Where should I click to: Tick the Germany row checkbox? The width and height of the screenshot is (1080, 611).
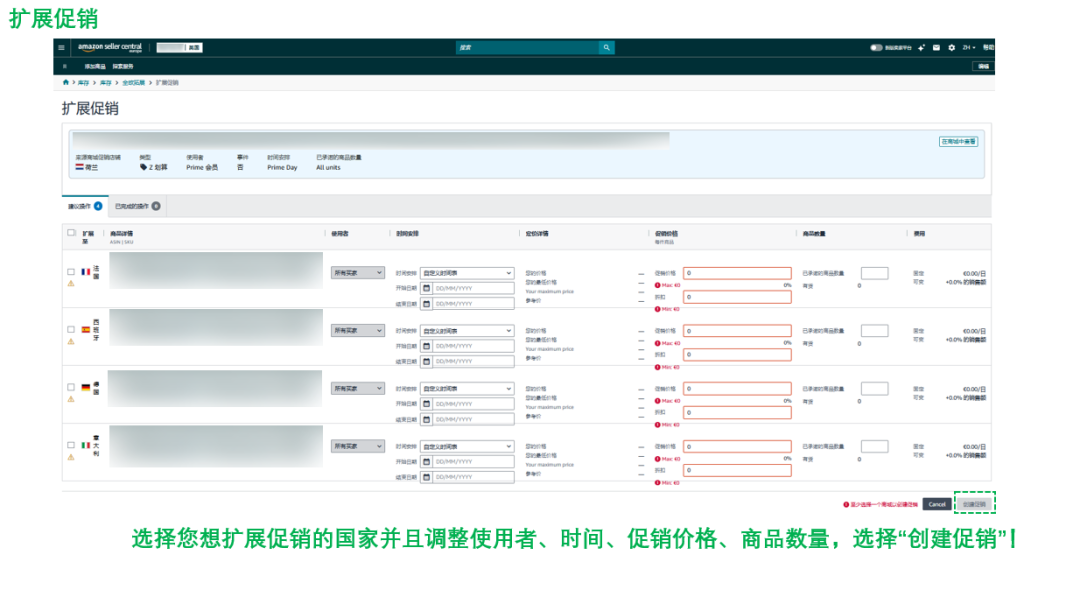[71, 387]
